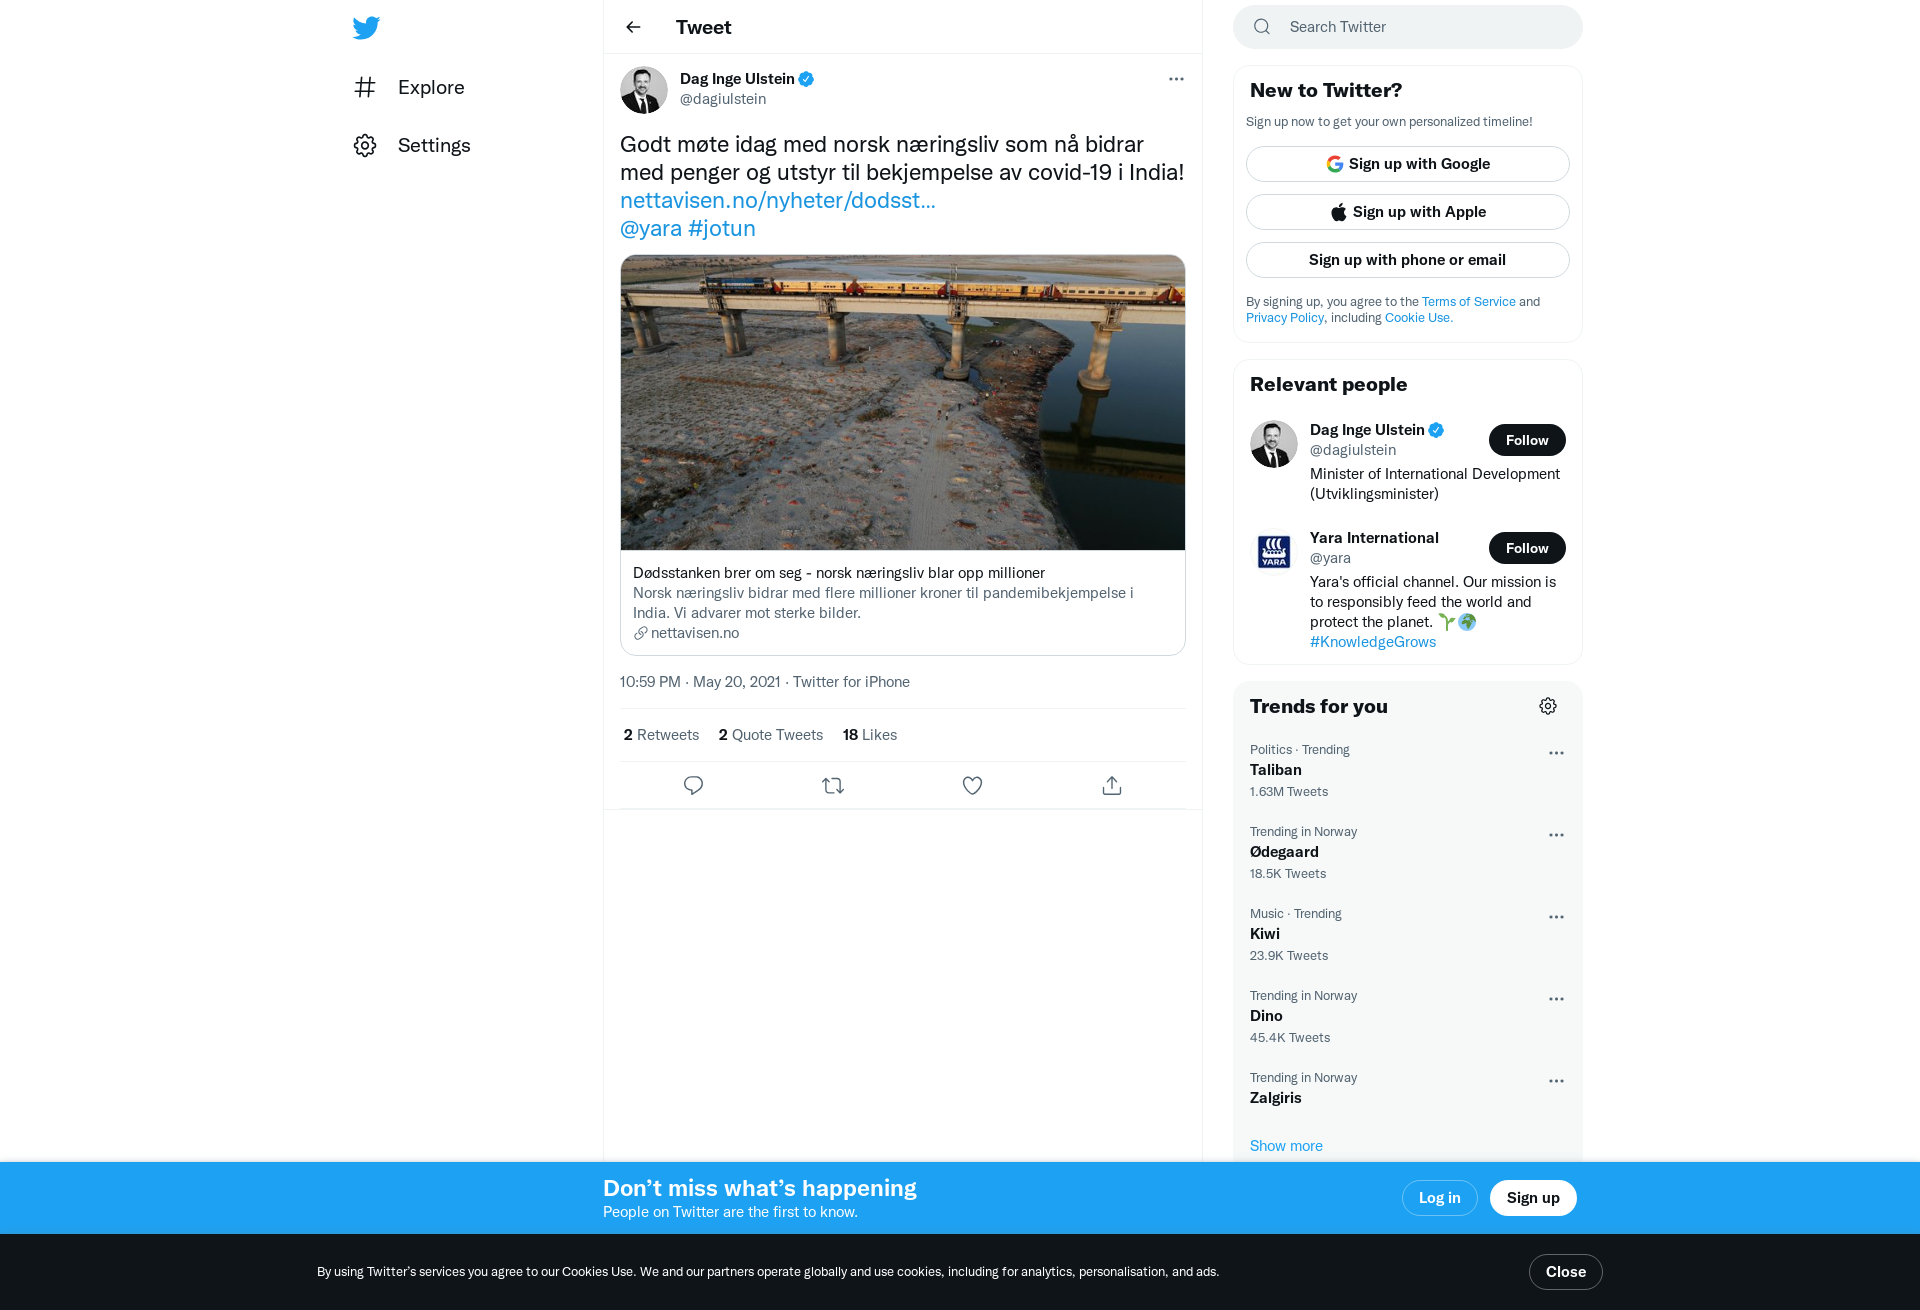Share the tweet via share icon
Image resolution: width=1920 pixels, height=1310 pixels.
(1112, 786)
